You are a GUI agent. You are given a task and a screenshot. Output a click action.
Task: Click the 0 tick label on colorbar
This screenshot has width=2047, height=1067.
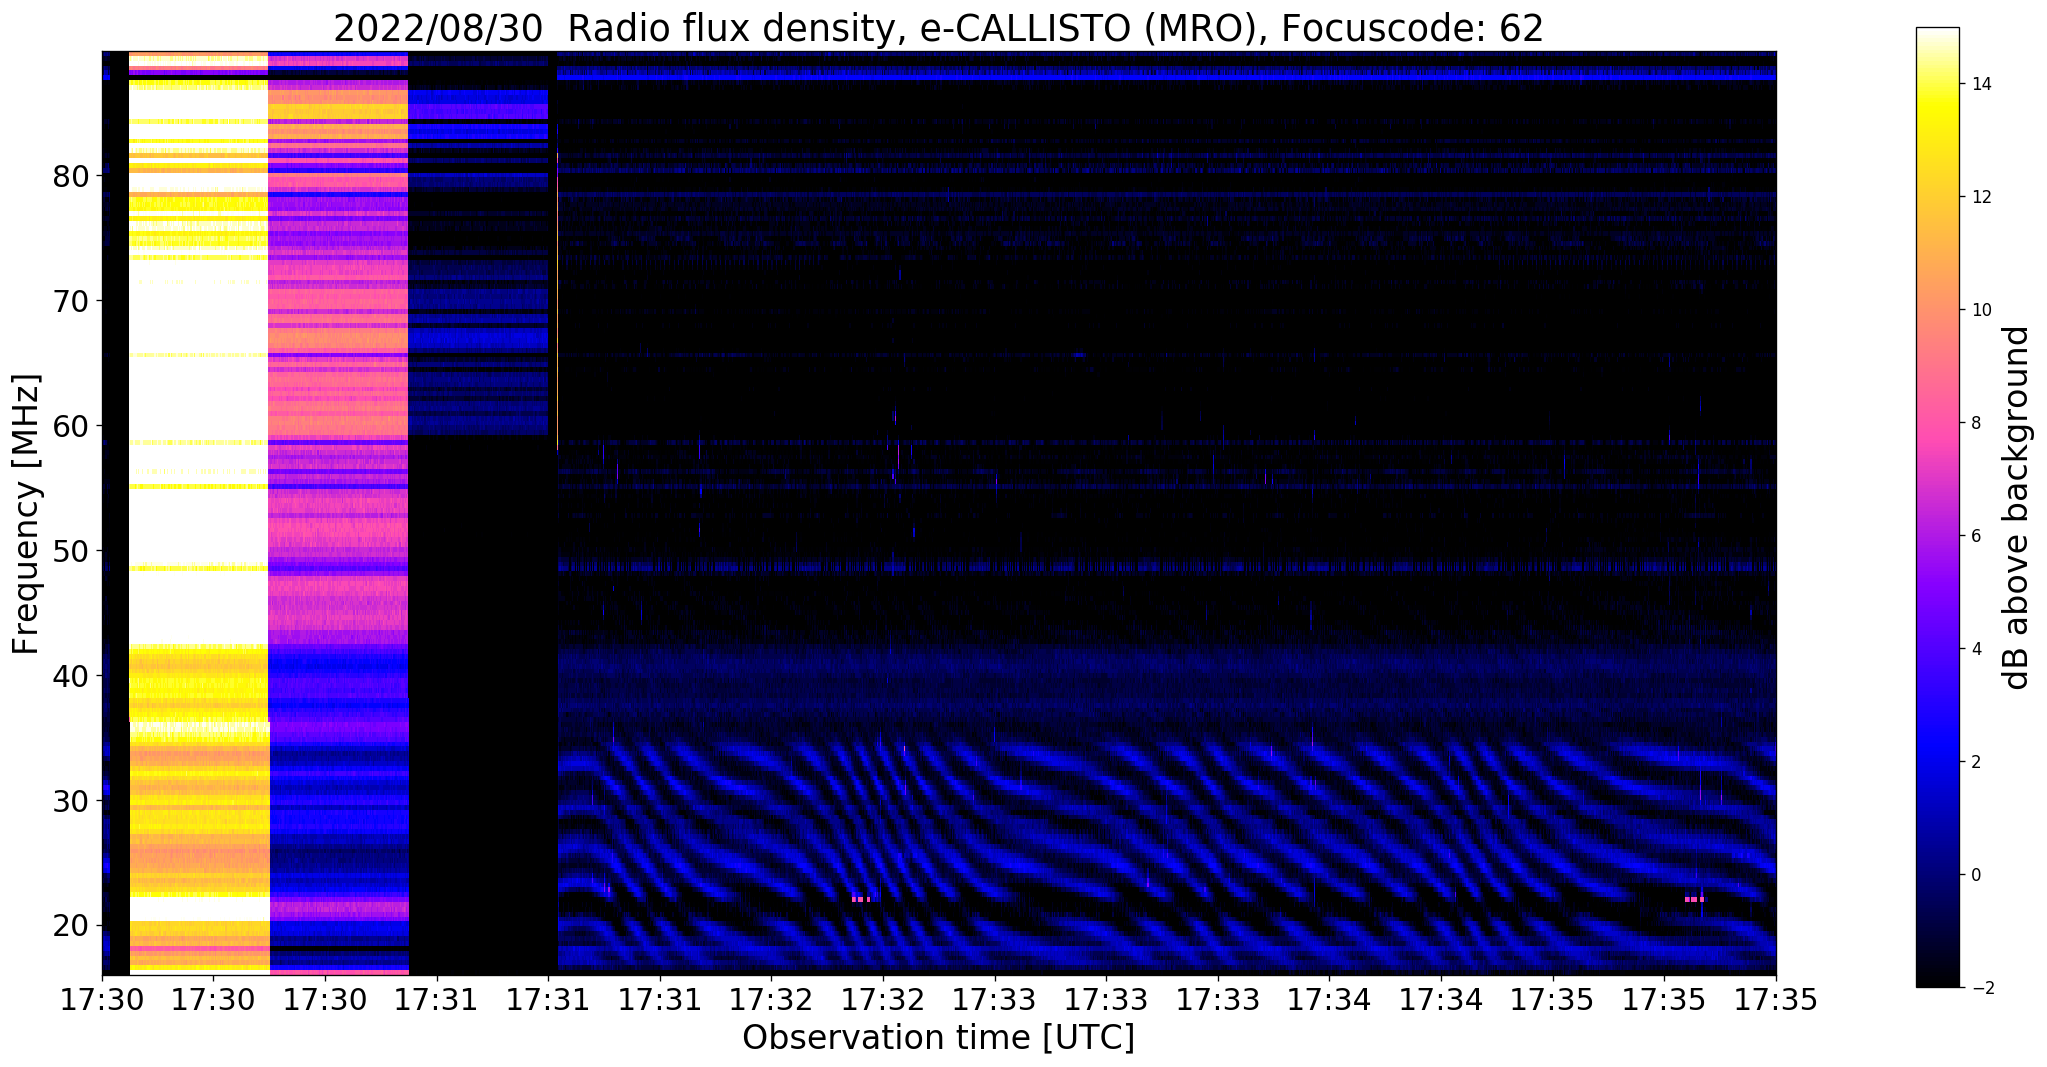tap(1975, 875)
